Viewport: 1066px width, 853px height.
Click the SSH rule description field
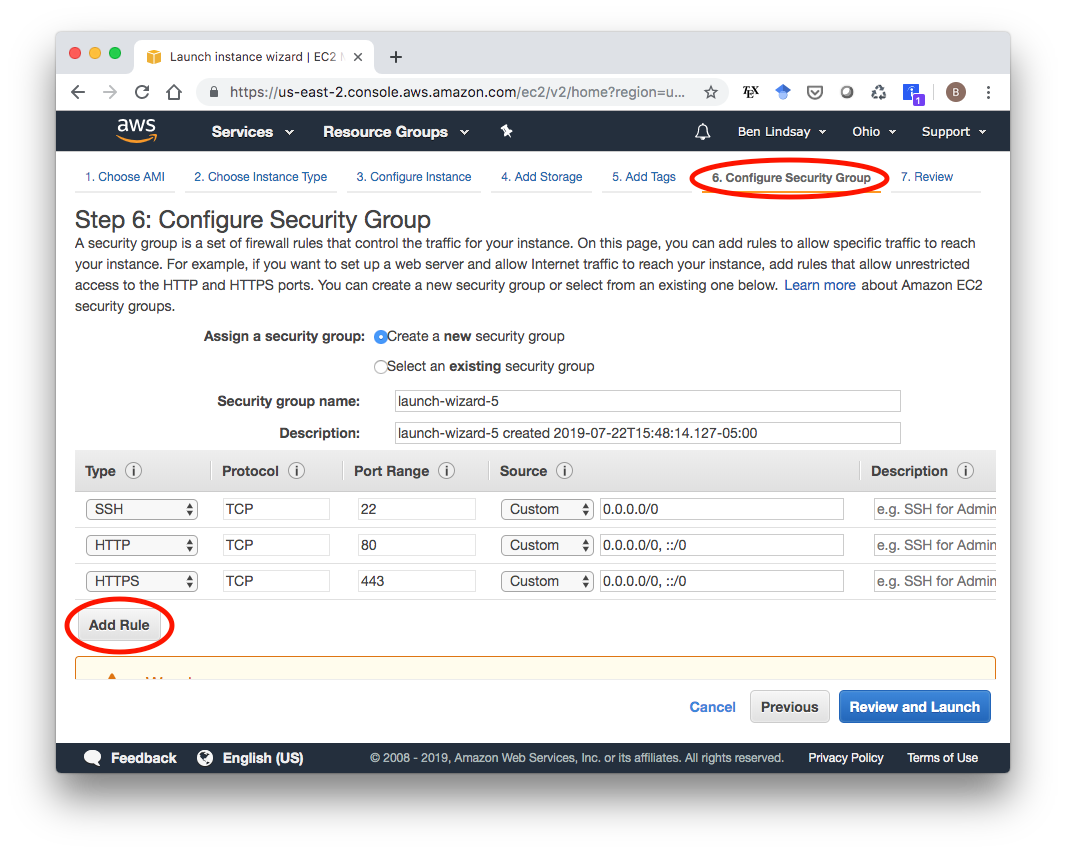pos(935,509)
